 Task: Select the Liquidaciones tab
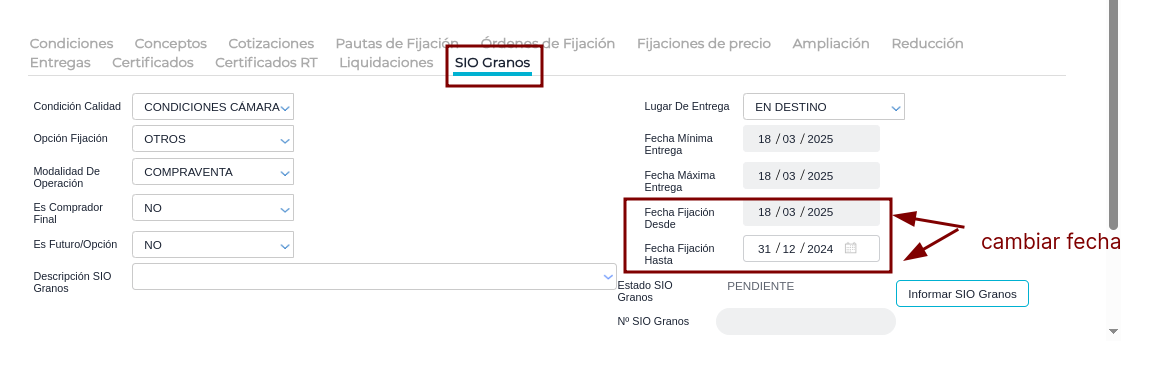pyautogui.click(x=386, y=63)
